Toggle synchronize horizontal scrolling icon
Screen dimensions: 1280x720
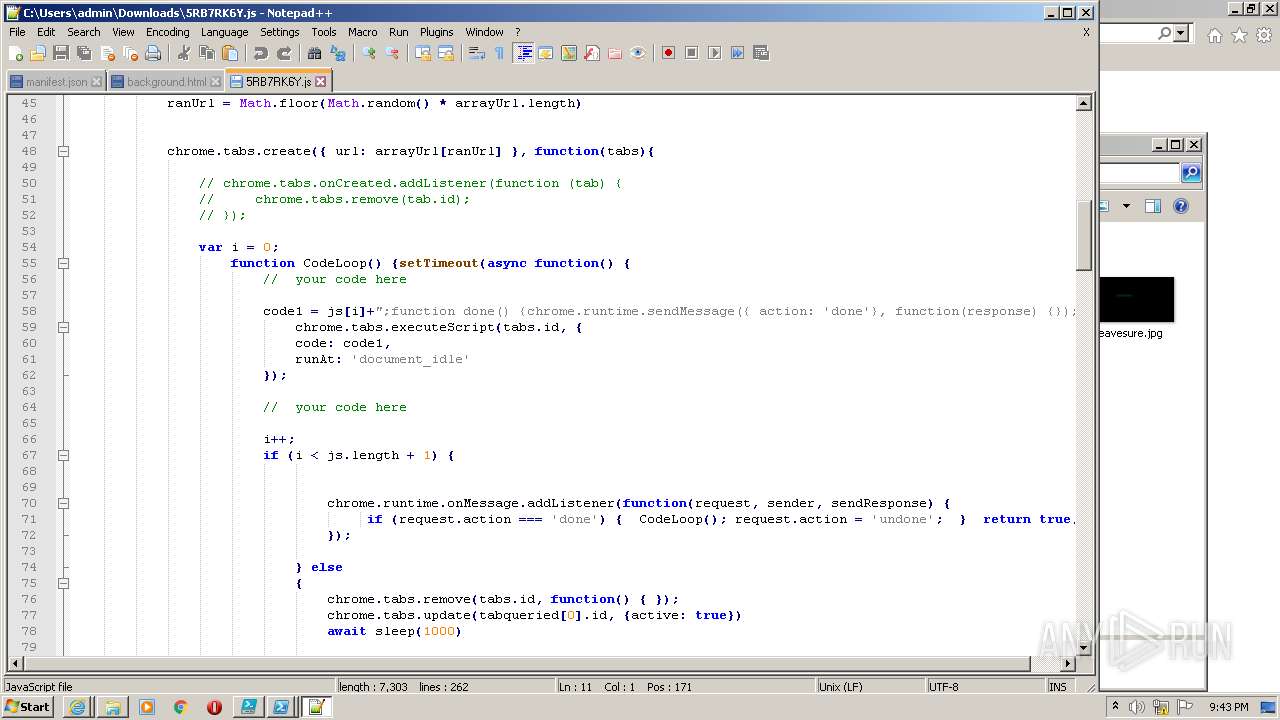click(446, 53)
